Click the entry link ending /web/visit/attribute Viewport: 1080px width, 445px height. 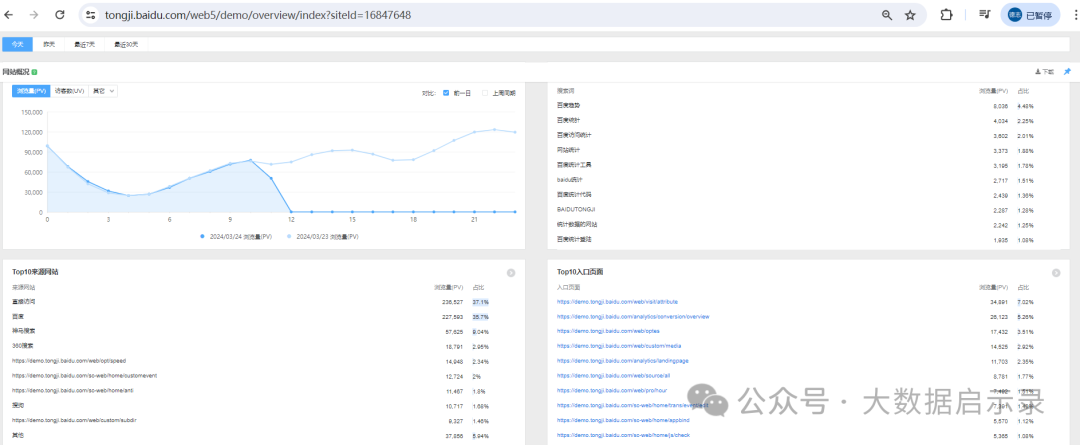[x=617, y=302]
